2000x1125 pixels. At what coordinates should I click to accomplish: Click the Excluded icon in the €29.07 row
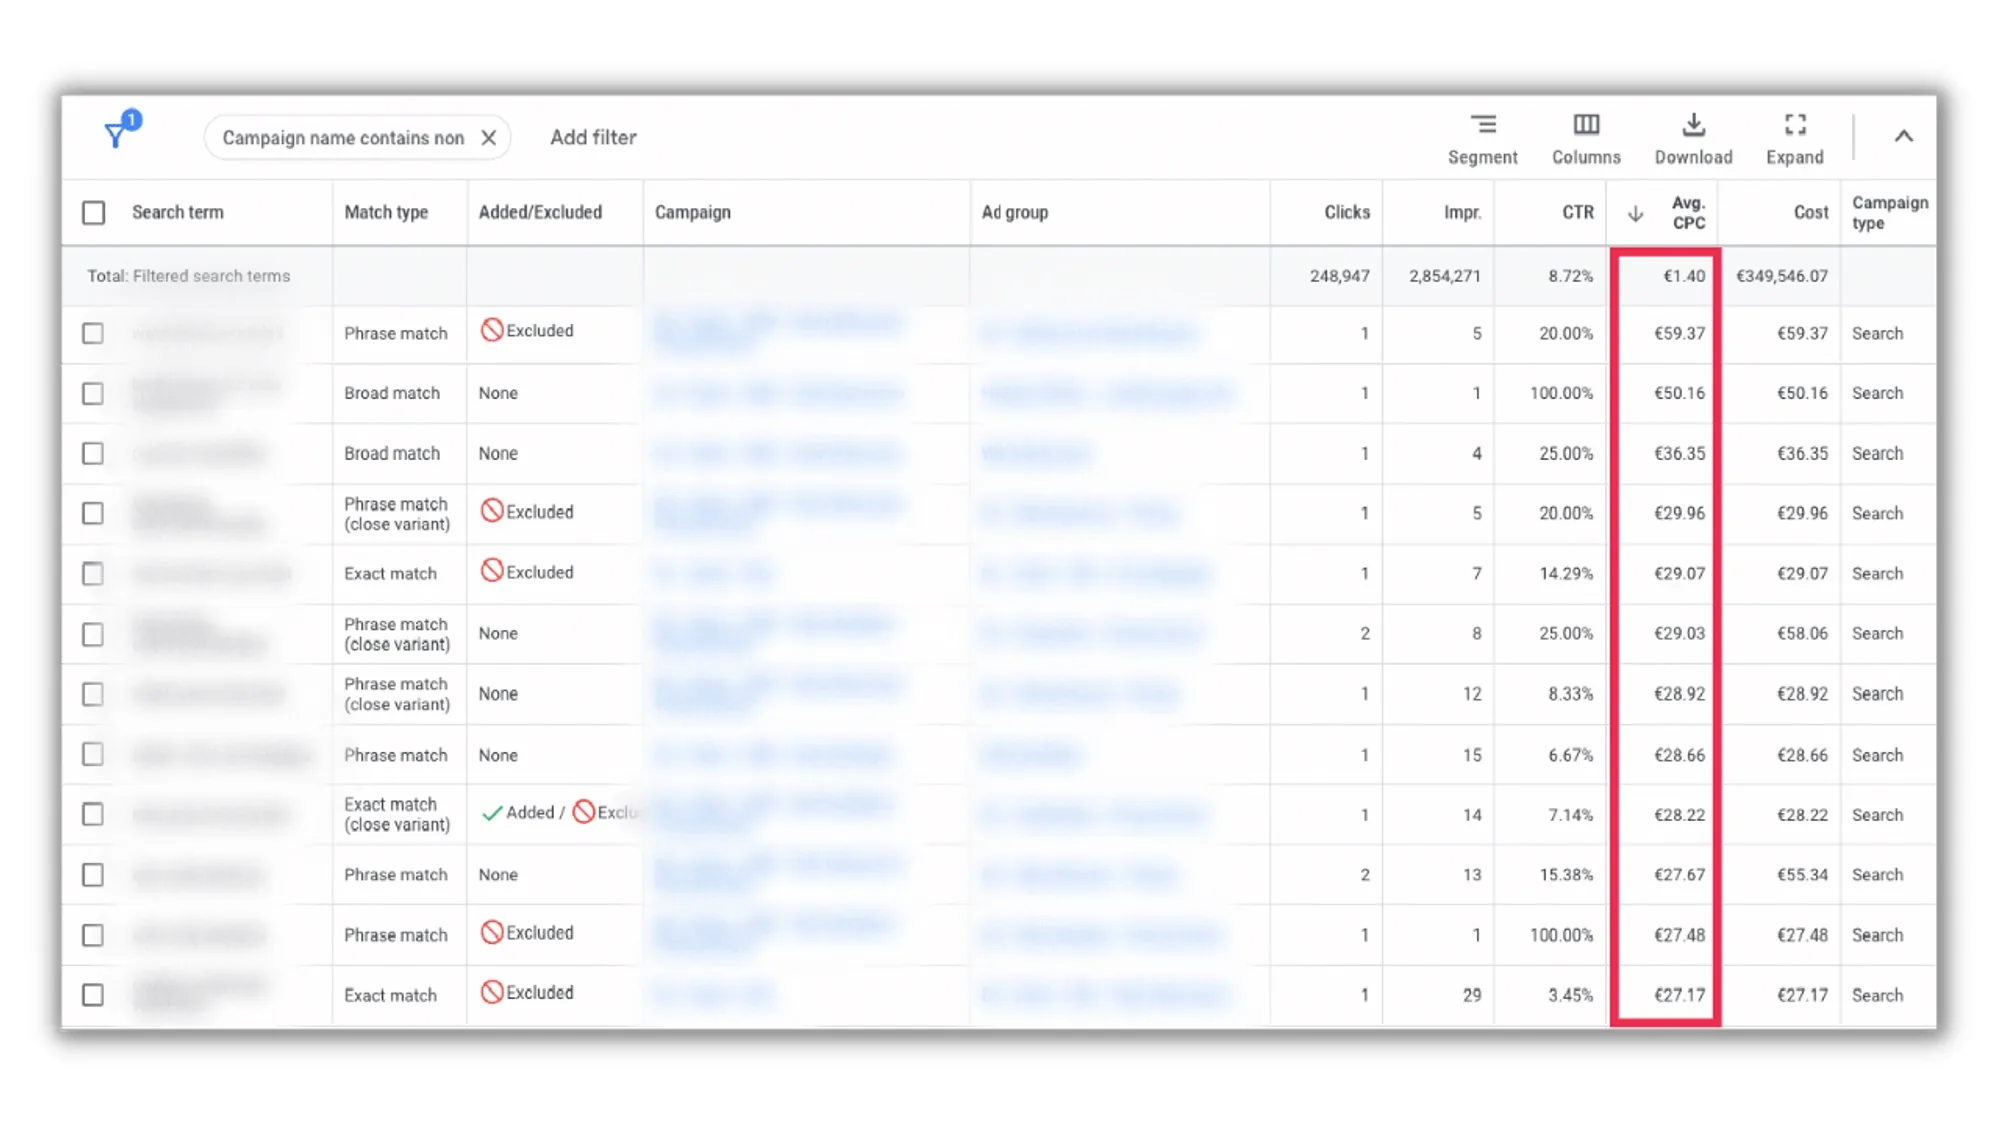(491, 571)
